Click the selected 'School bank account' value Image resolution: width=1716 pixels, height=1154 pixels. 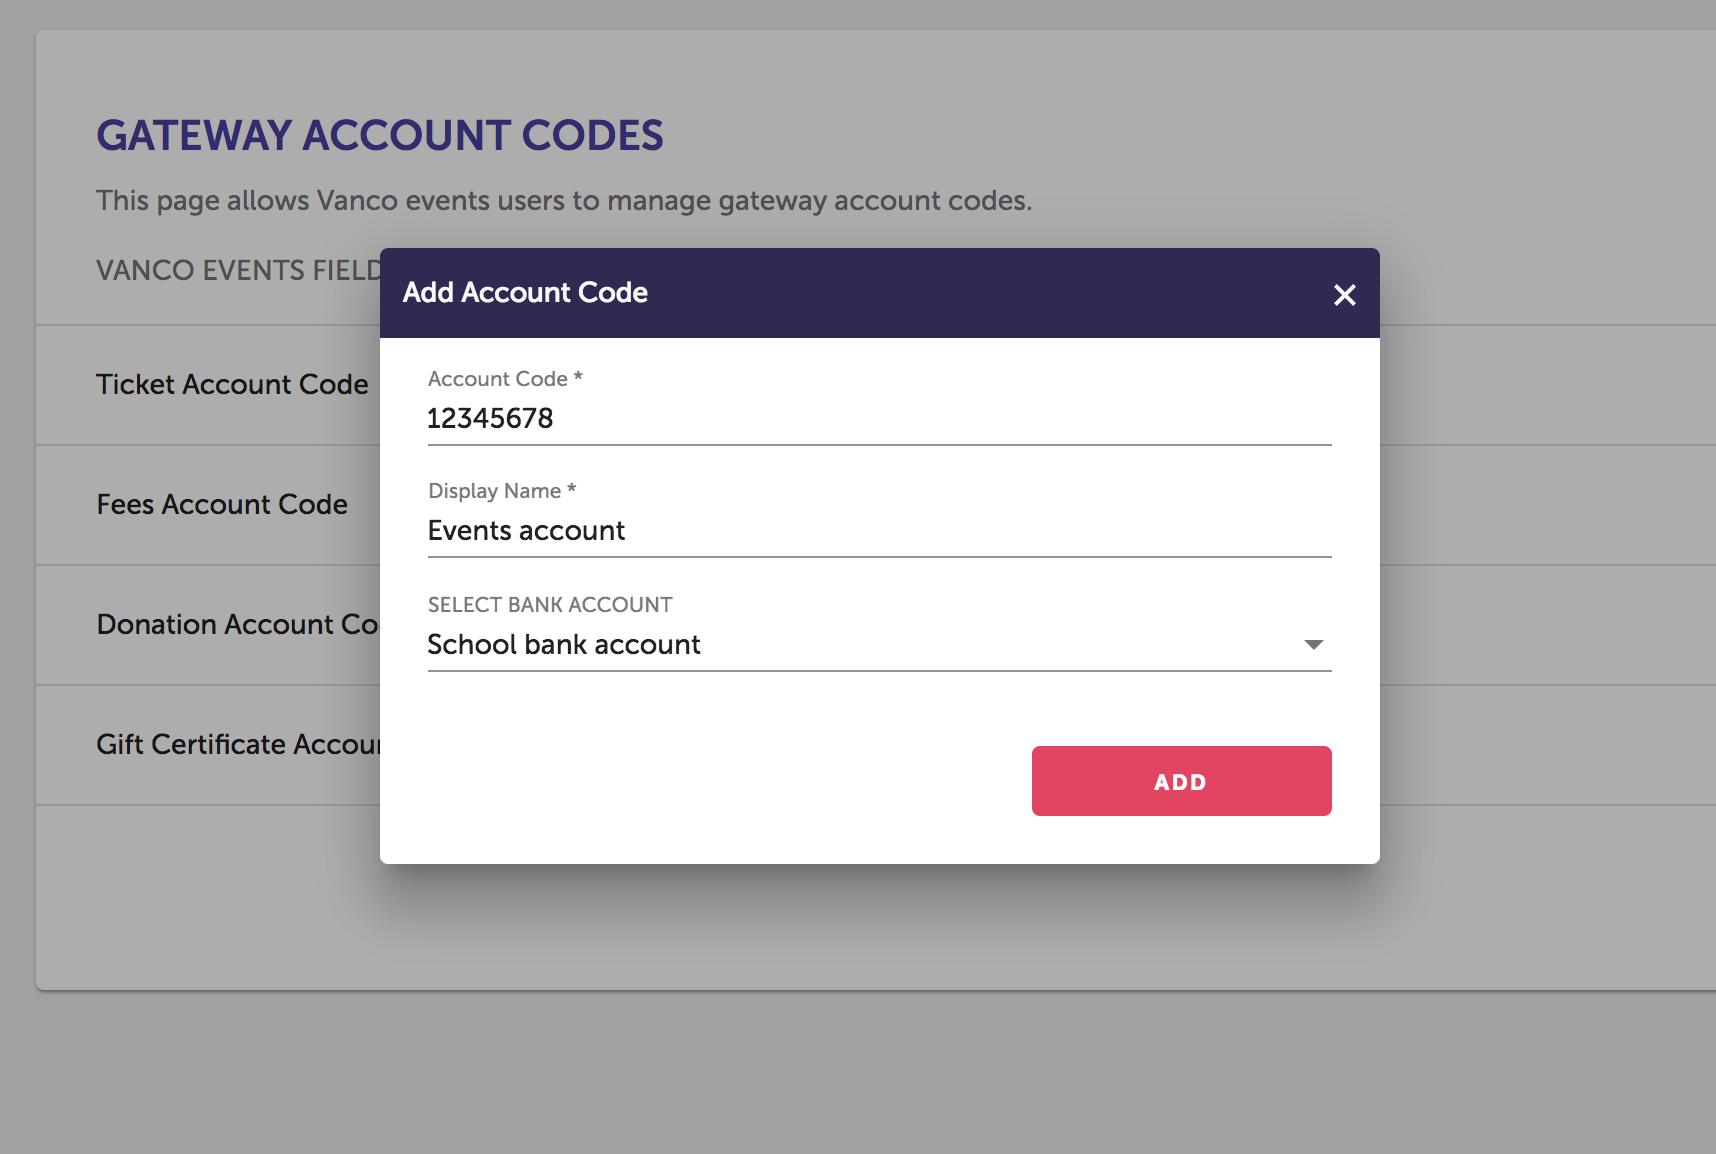point(564,645)
